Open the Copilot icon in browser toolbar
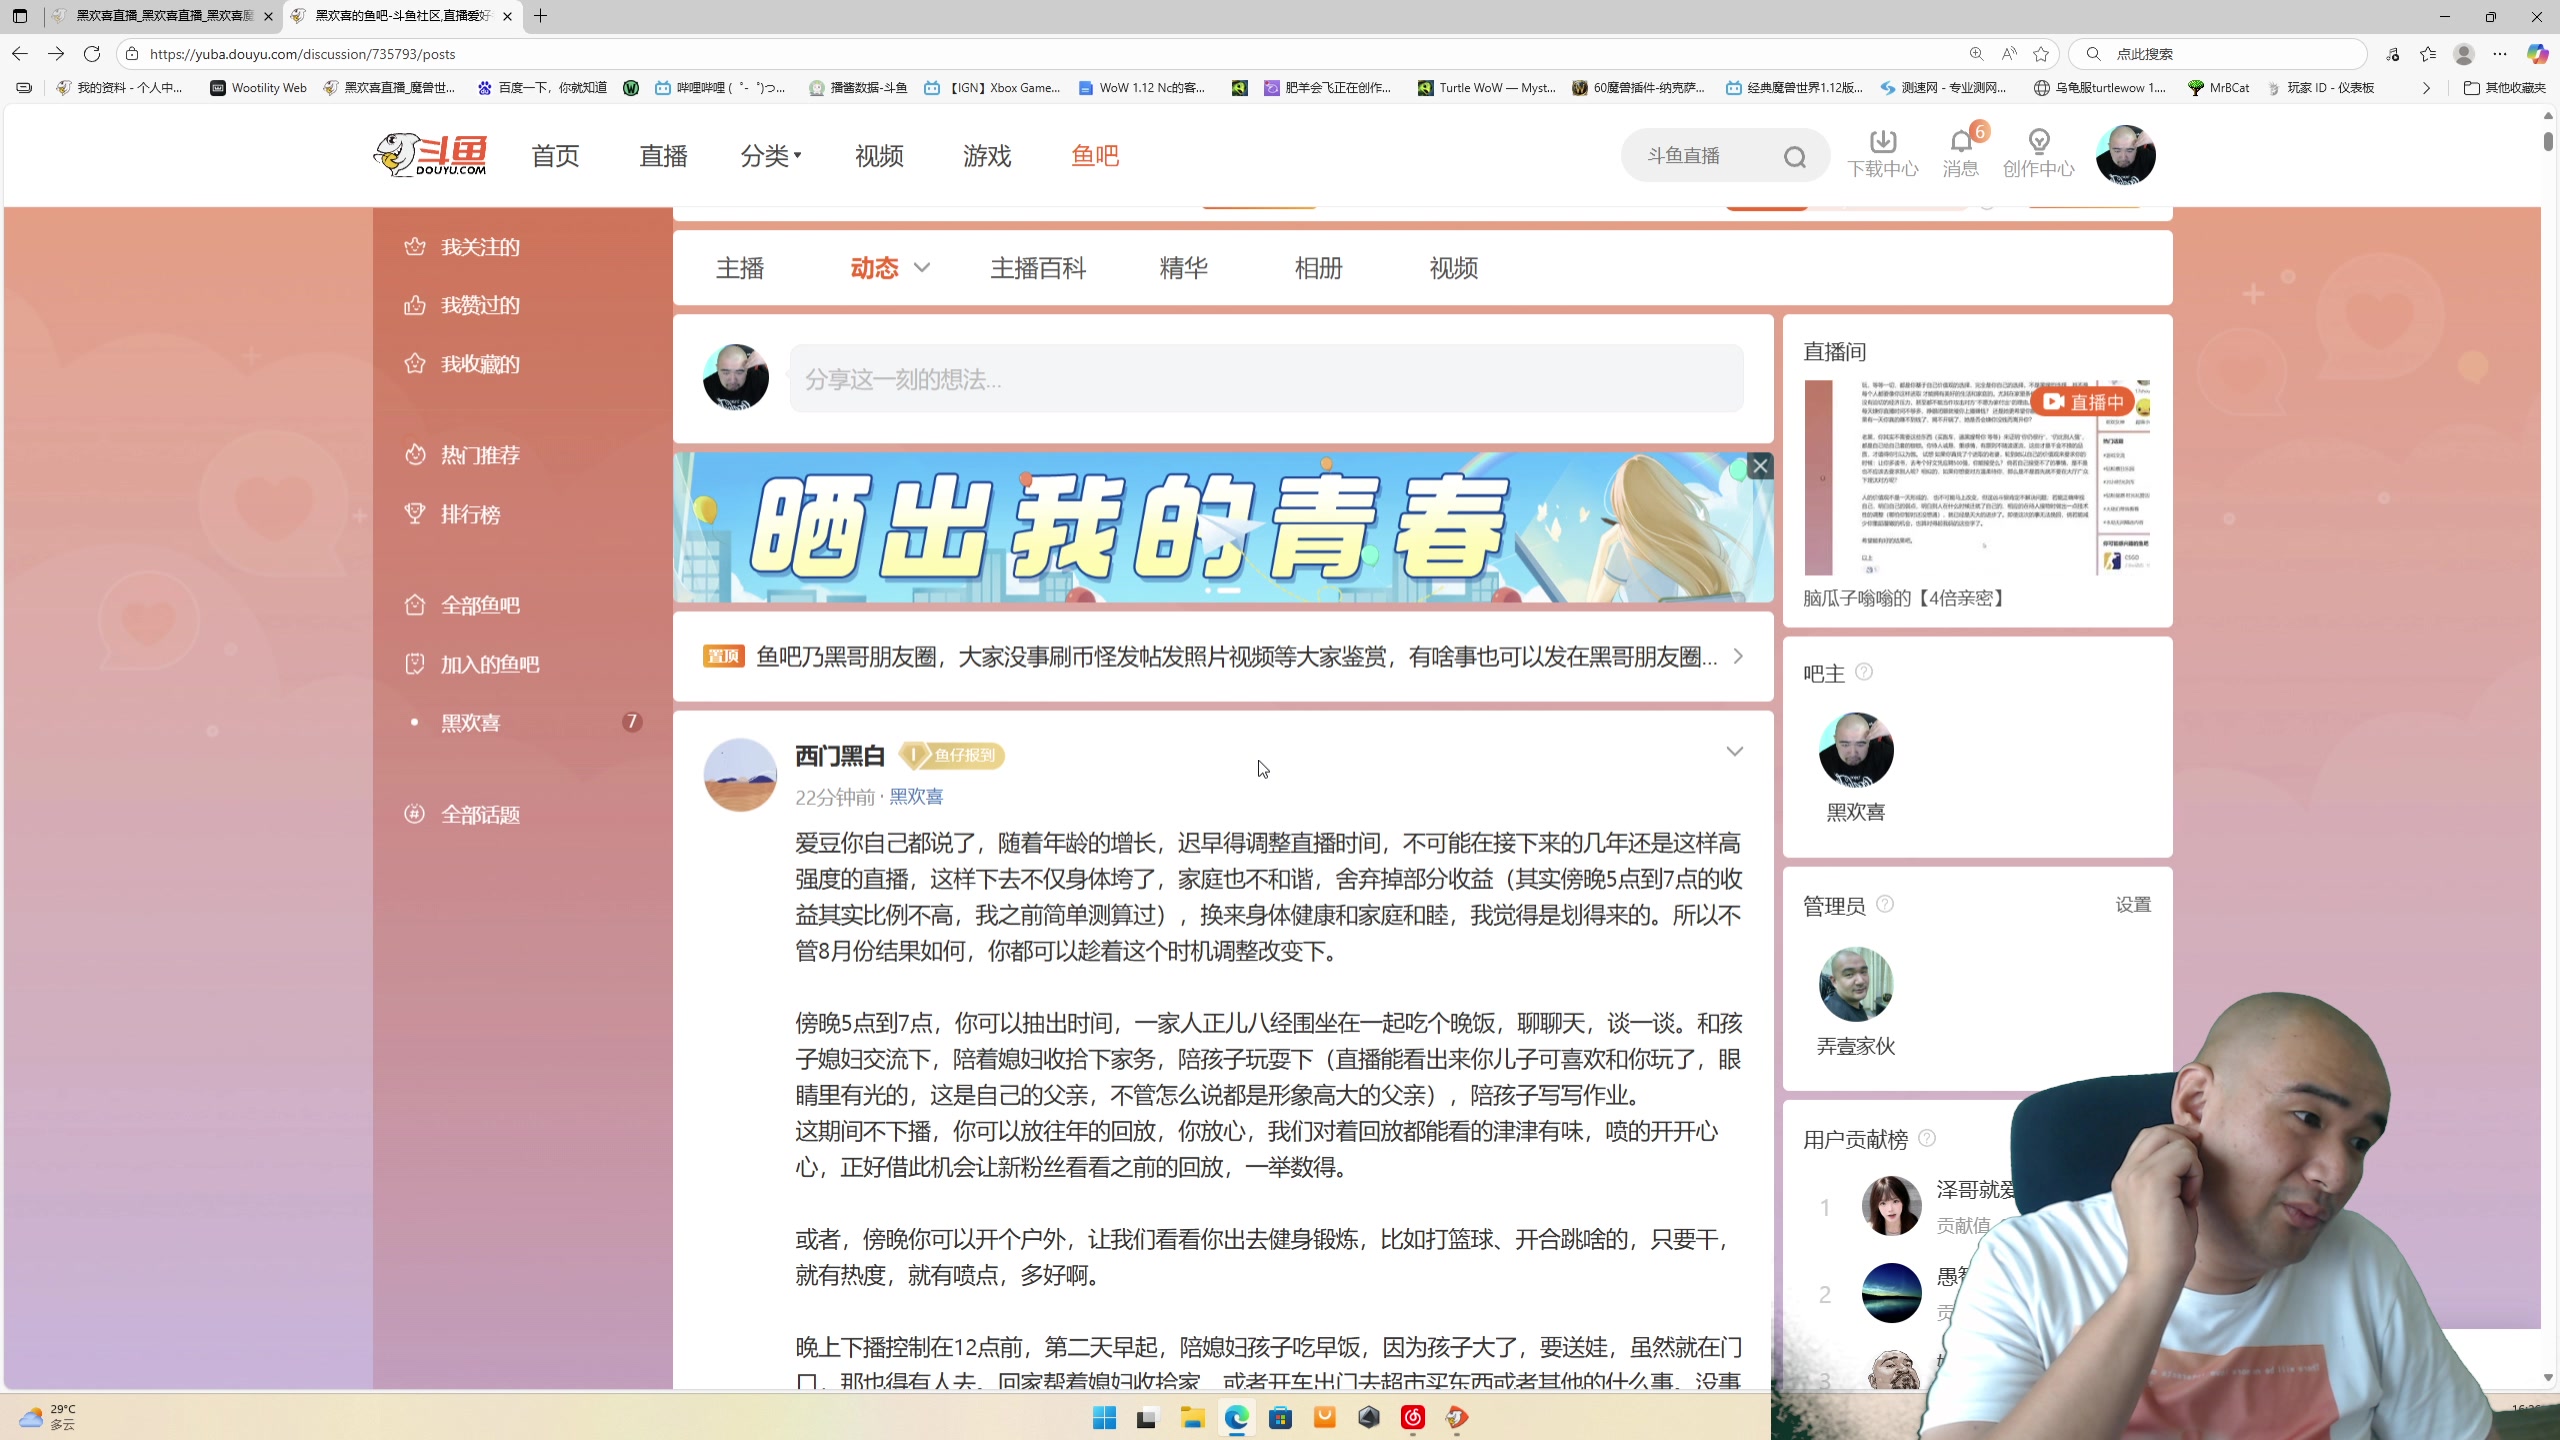Viewport: 2560px width, 1440px height. click(x=2537, y=54)
